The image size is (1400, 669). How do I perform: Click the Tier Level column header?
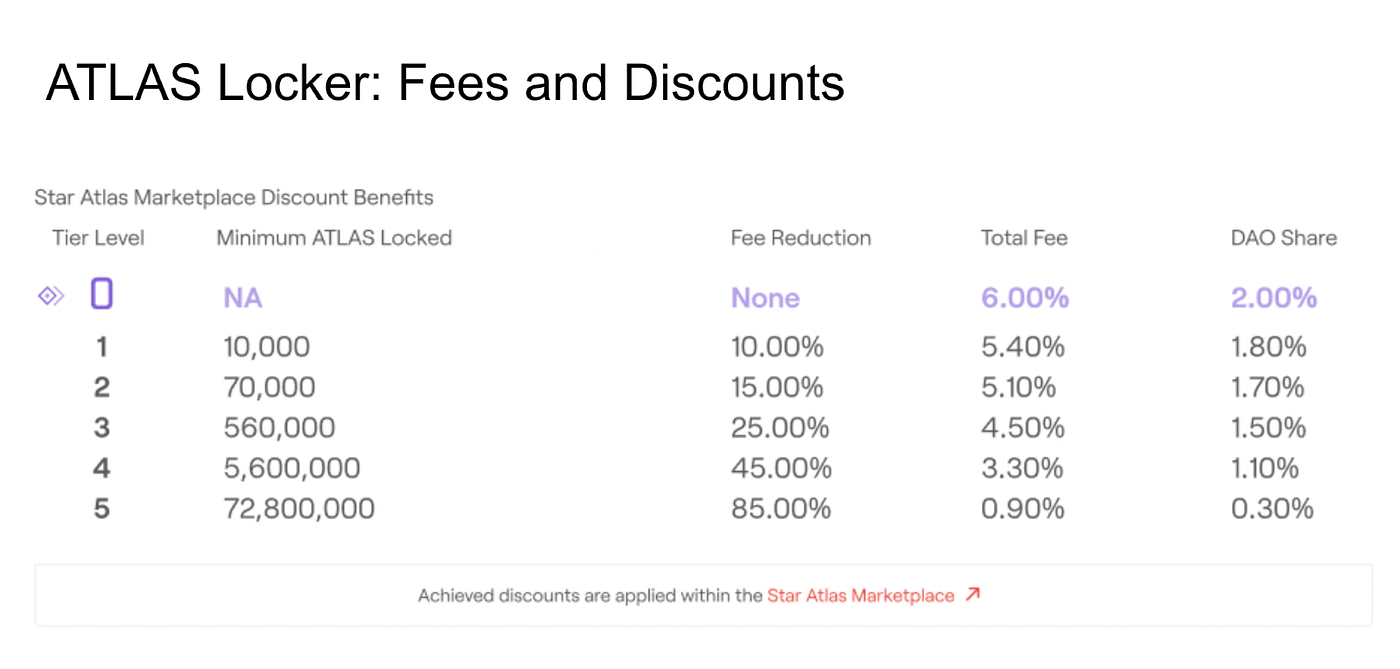pos(98,238)
